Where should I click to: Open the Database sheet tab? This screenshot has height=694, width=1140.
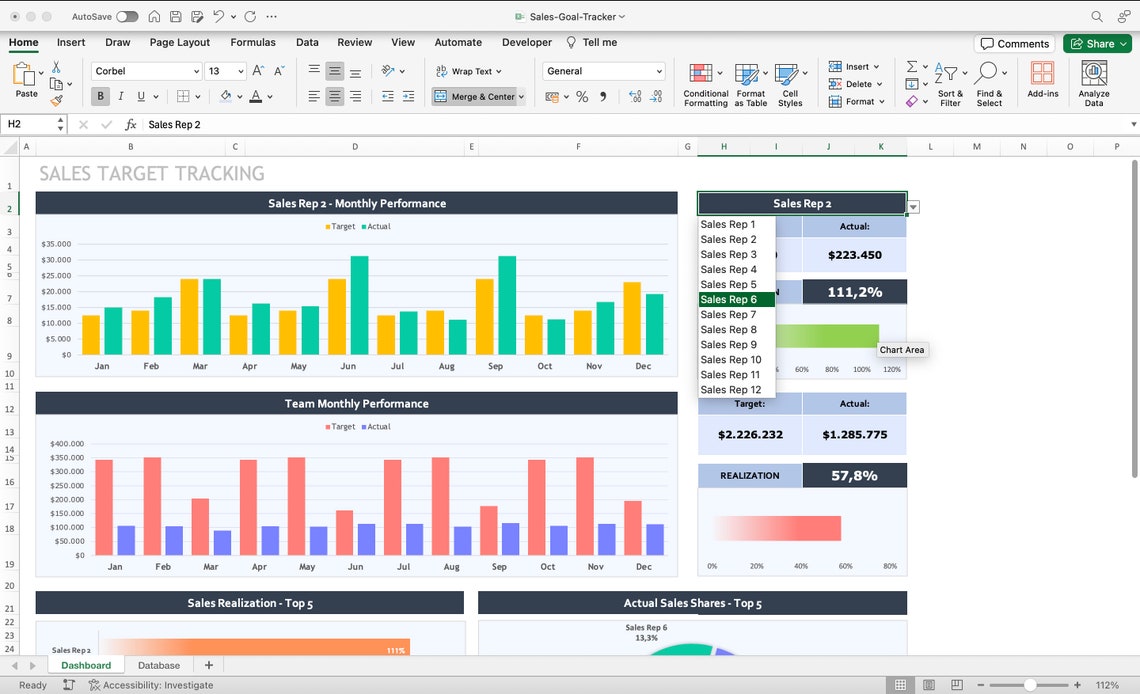158,664
